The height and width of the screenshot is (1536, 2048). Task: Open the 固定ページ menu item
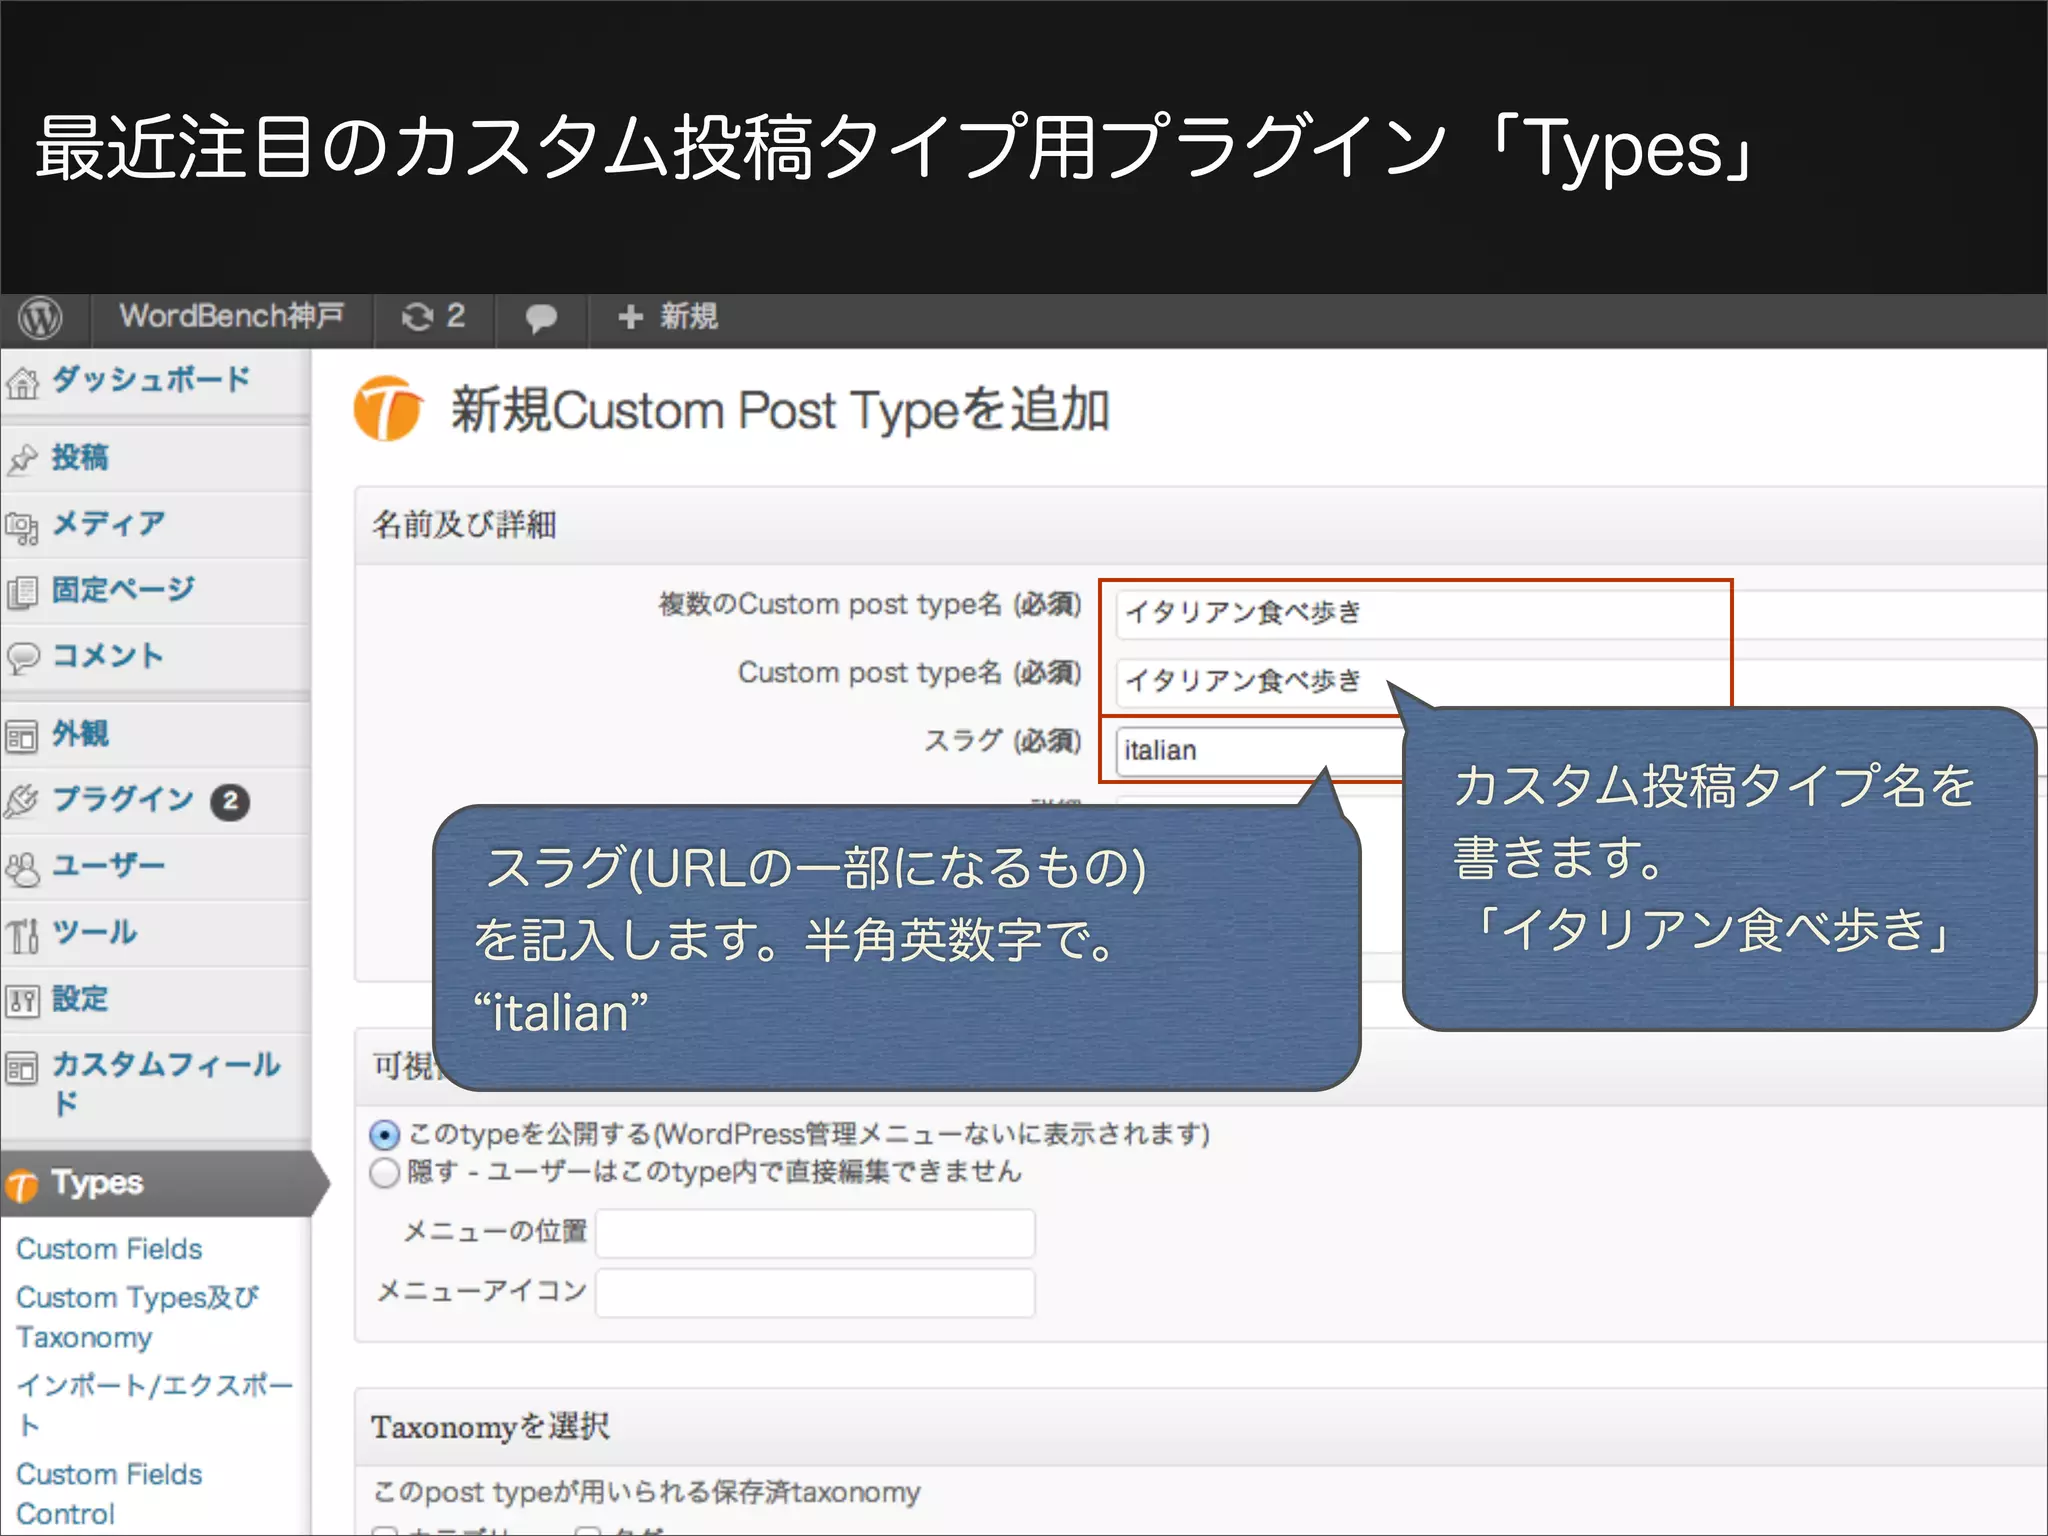[x=123, y=589]
